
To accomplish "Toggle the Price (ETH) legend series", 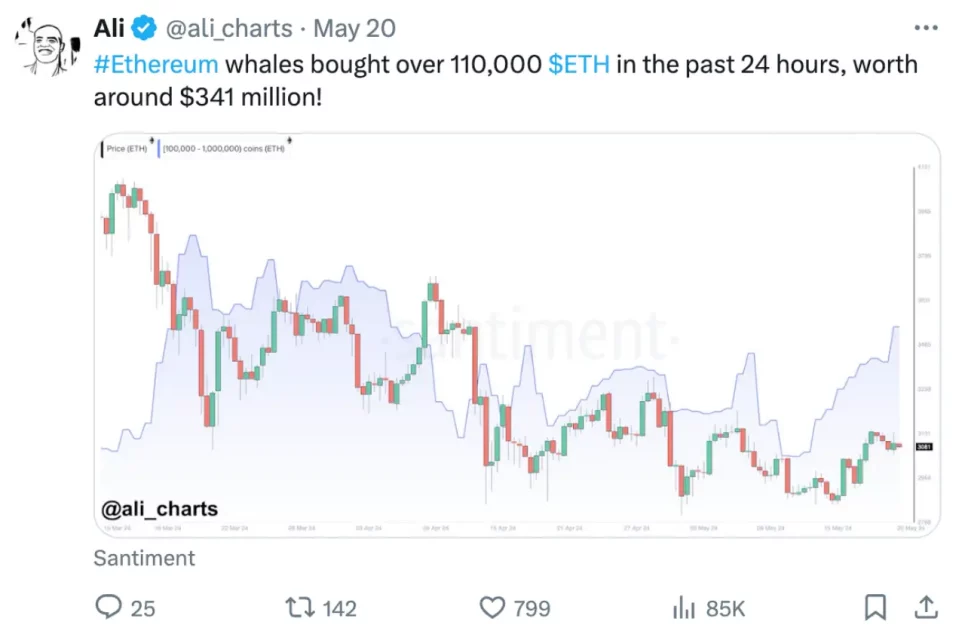I will (126, 146).
